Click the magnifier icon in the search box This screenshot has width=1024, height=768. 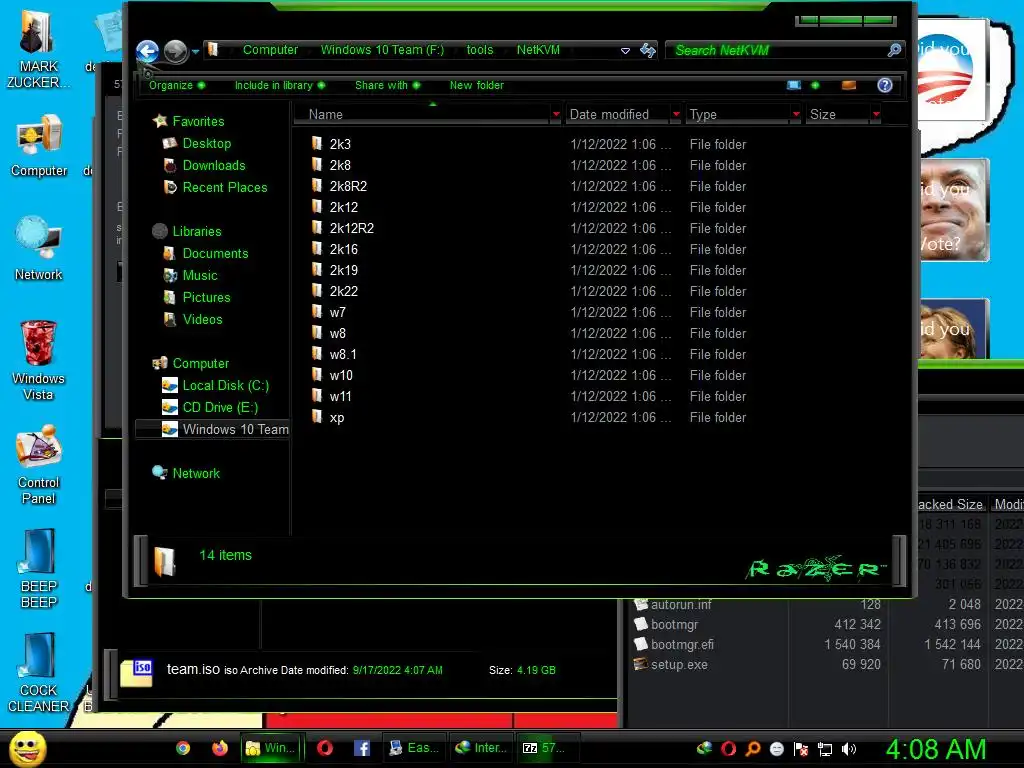point(894,50)
